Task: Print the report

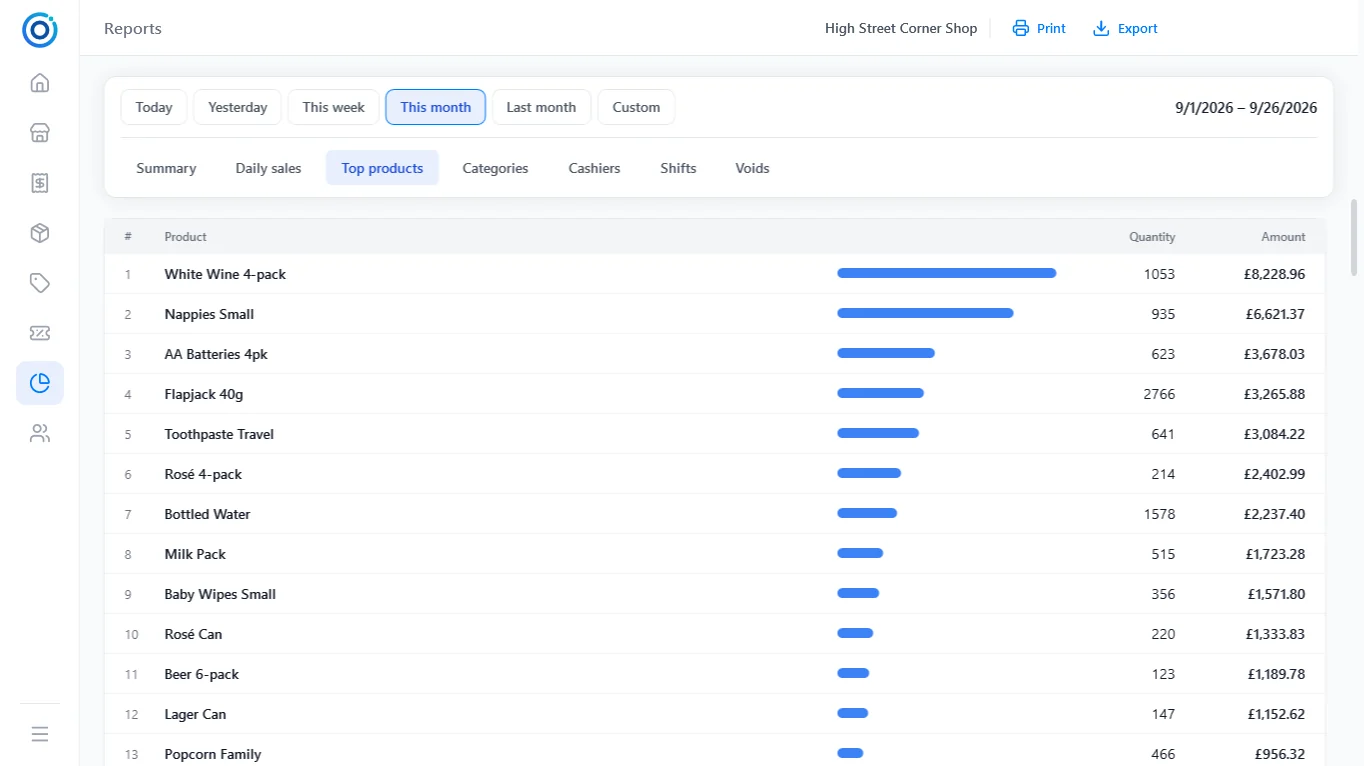Action: pos(1039,28)
